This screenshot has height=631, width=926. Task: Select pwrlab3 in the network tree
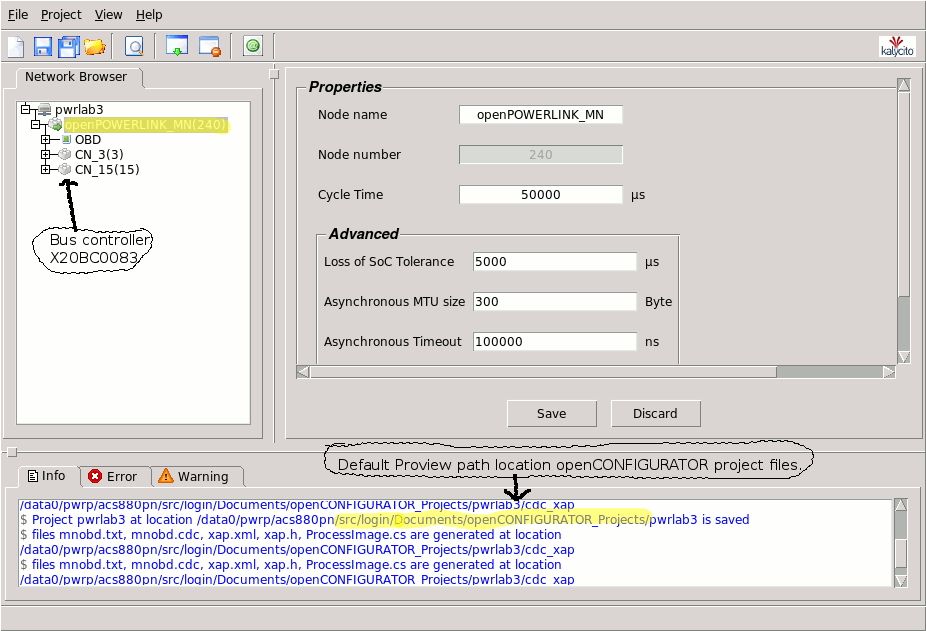coord(79,110)
